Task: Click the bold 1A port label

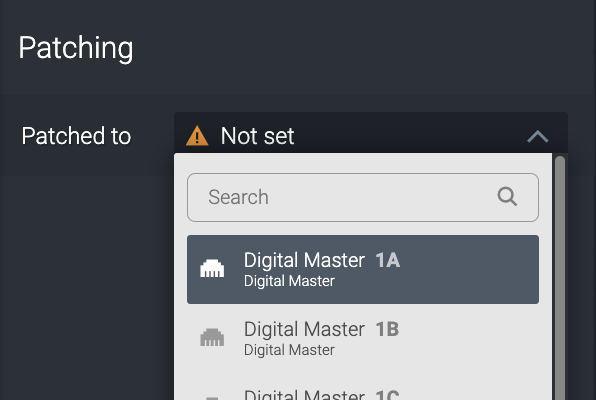Action: click(x=388, y=260)
